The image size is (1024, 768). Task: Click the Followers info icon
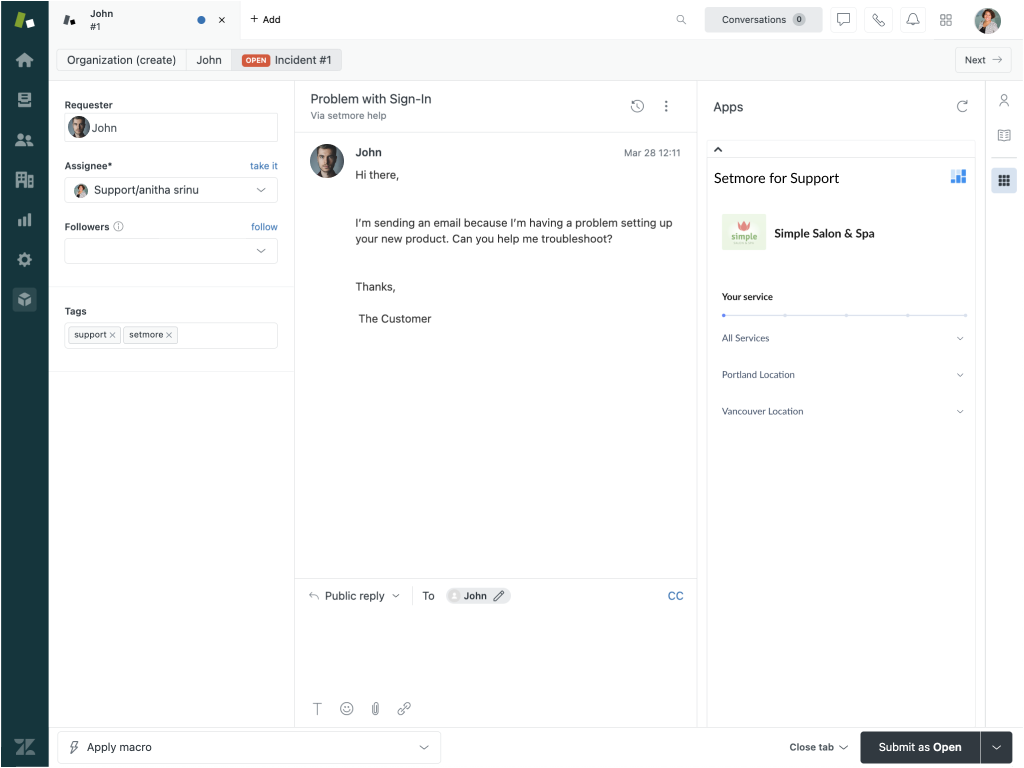[118, 227]
